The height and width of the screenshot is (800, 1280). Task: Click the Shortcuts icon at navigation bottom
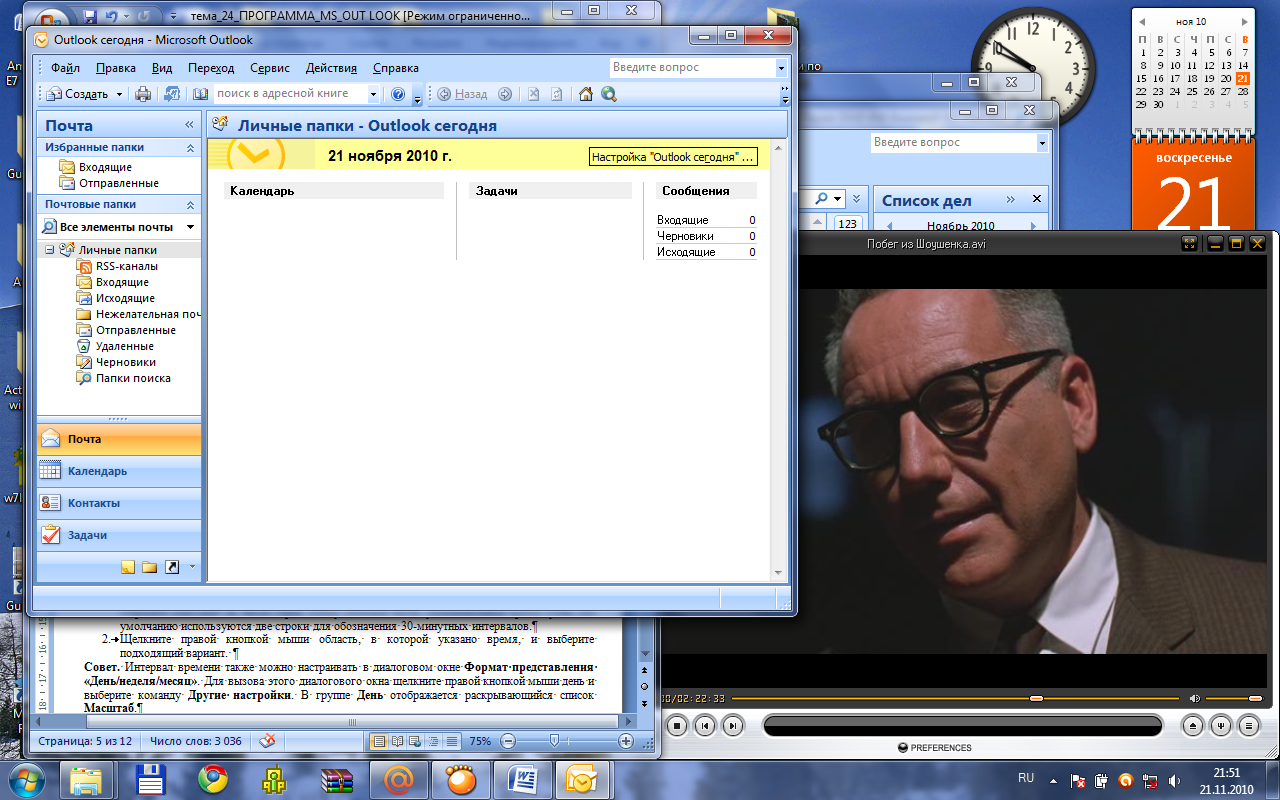pyautogui.click(x=172, y=567)
